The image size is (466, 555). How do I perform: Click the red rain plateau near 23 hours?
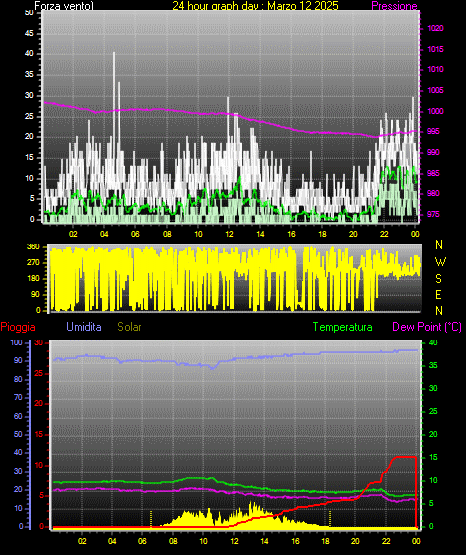(x=405, y=457)
